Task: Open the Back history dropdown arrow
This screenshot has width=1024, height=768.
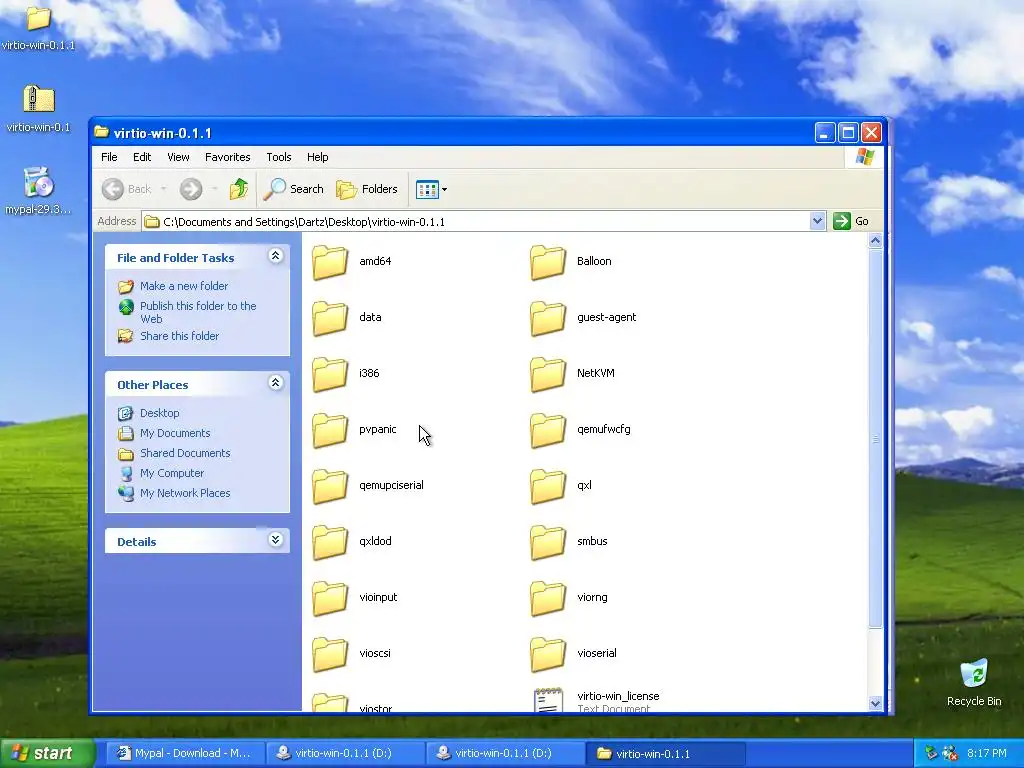Action: [163, 189]
